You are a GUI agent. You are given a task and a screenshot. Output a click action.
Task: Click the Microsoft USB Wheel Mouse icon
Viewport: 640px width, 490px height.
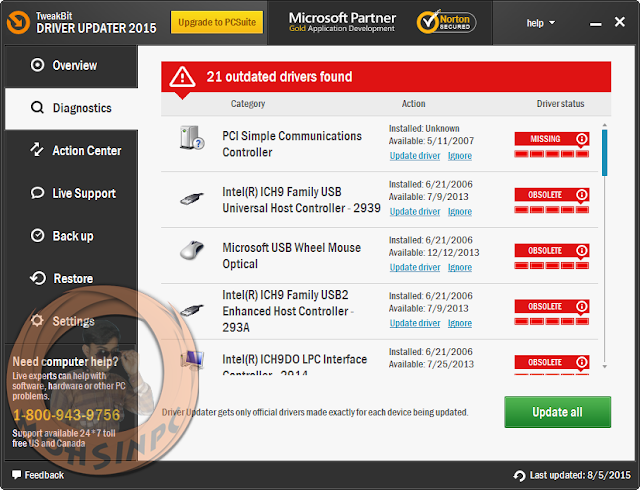coord(192,250)
